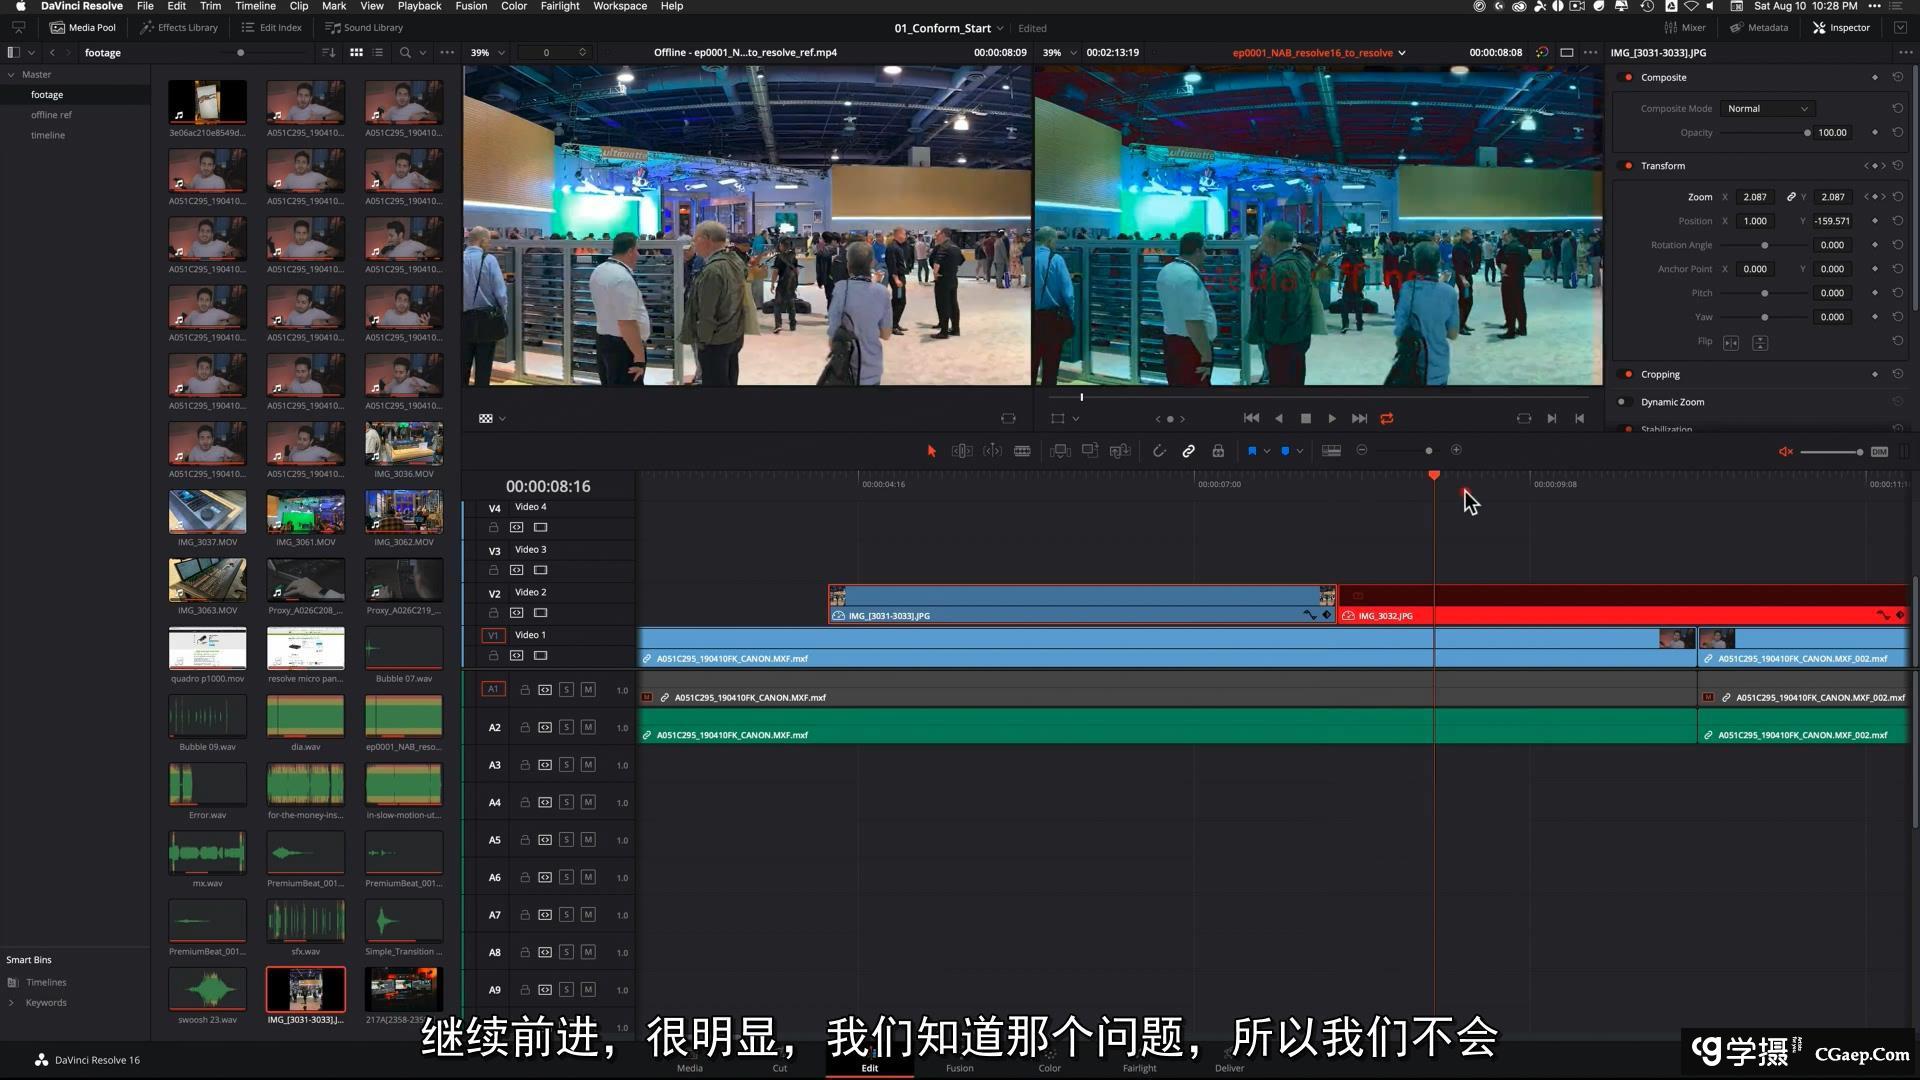Toggle the Dynamic Zoom enable switch
This screenshot has width=1920, height=1080.
(1622, 402)
